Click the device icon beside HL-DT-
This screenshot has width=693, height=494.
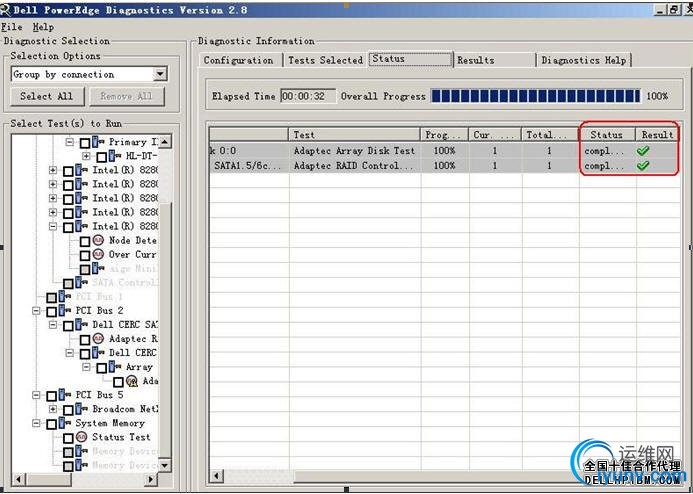pos(115,156)
